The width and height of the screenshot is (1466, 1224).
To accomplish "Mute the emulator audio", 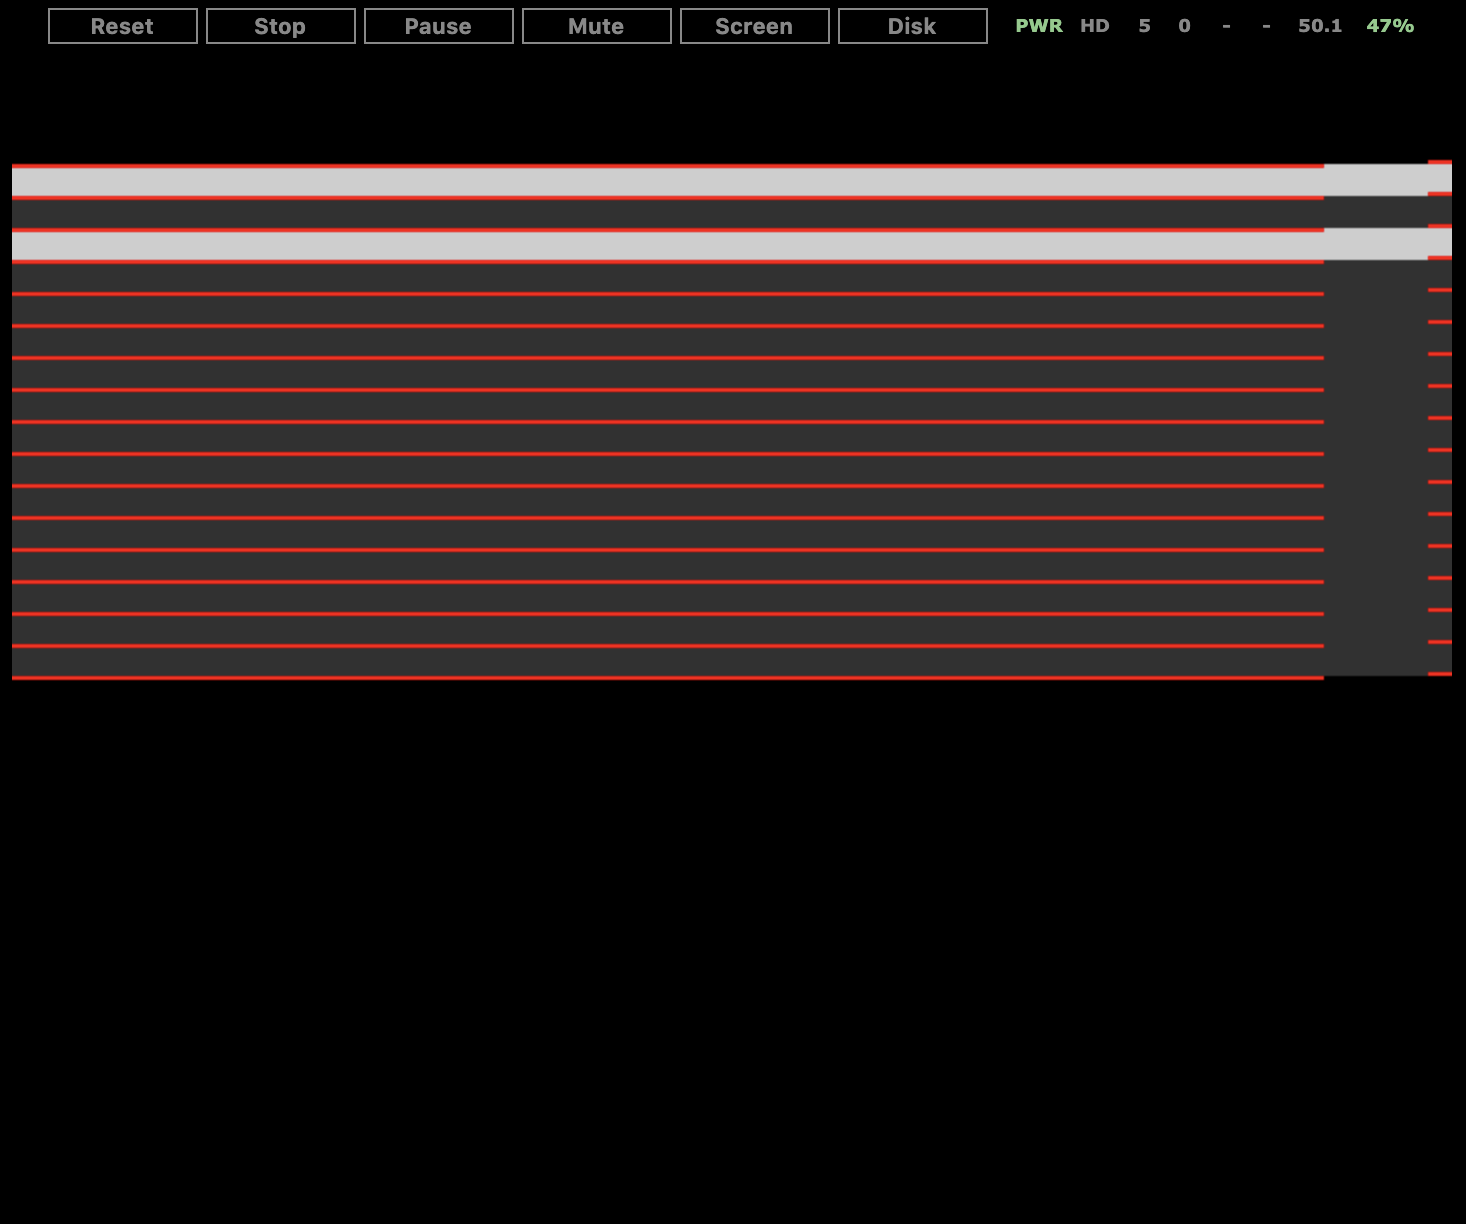I will (597, 26).
